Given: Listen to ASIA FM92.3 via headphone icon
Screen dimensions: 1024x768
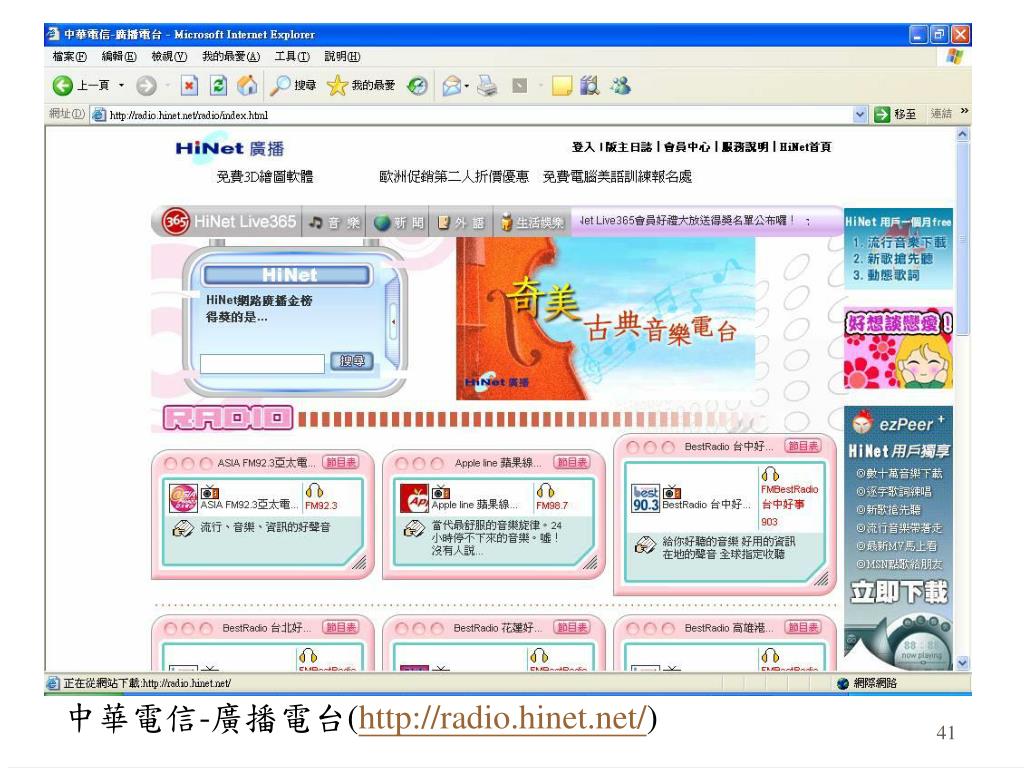Looking at the screenshot, I should pyautogui.click(x=314, y=491).
